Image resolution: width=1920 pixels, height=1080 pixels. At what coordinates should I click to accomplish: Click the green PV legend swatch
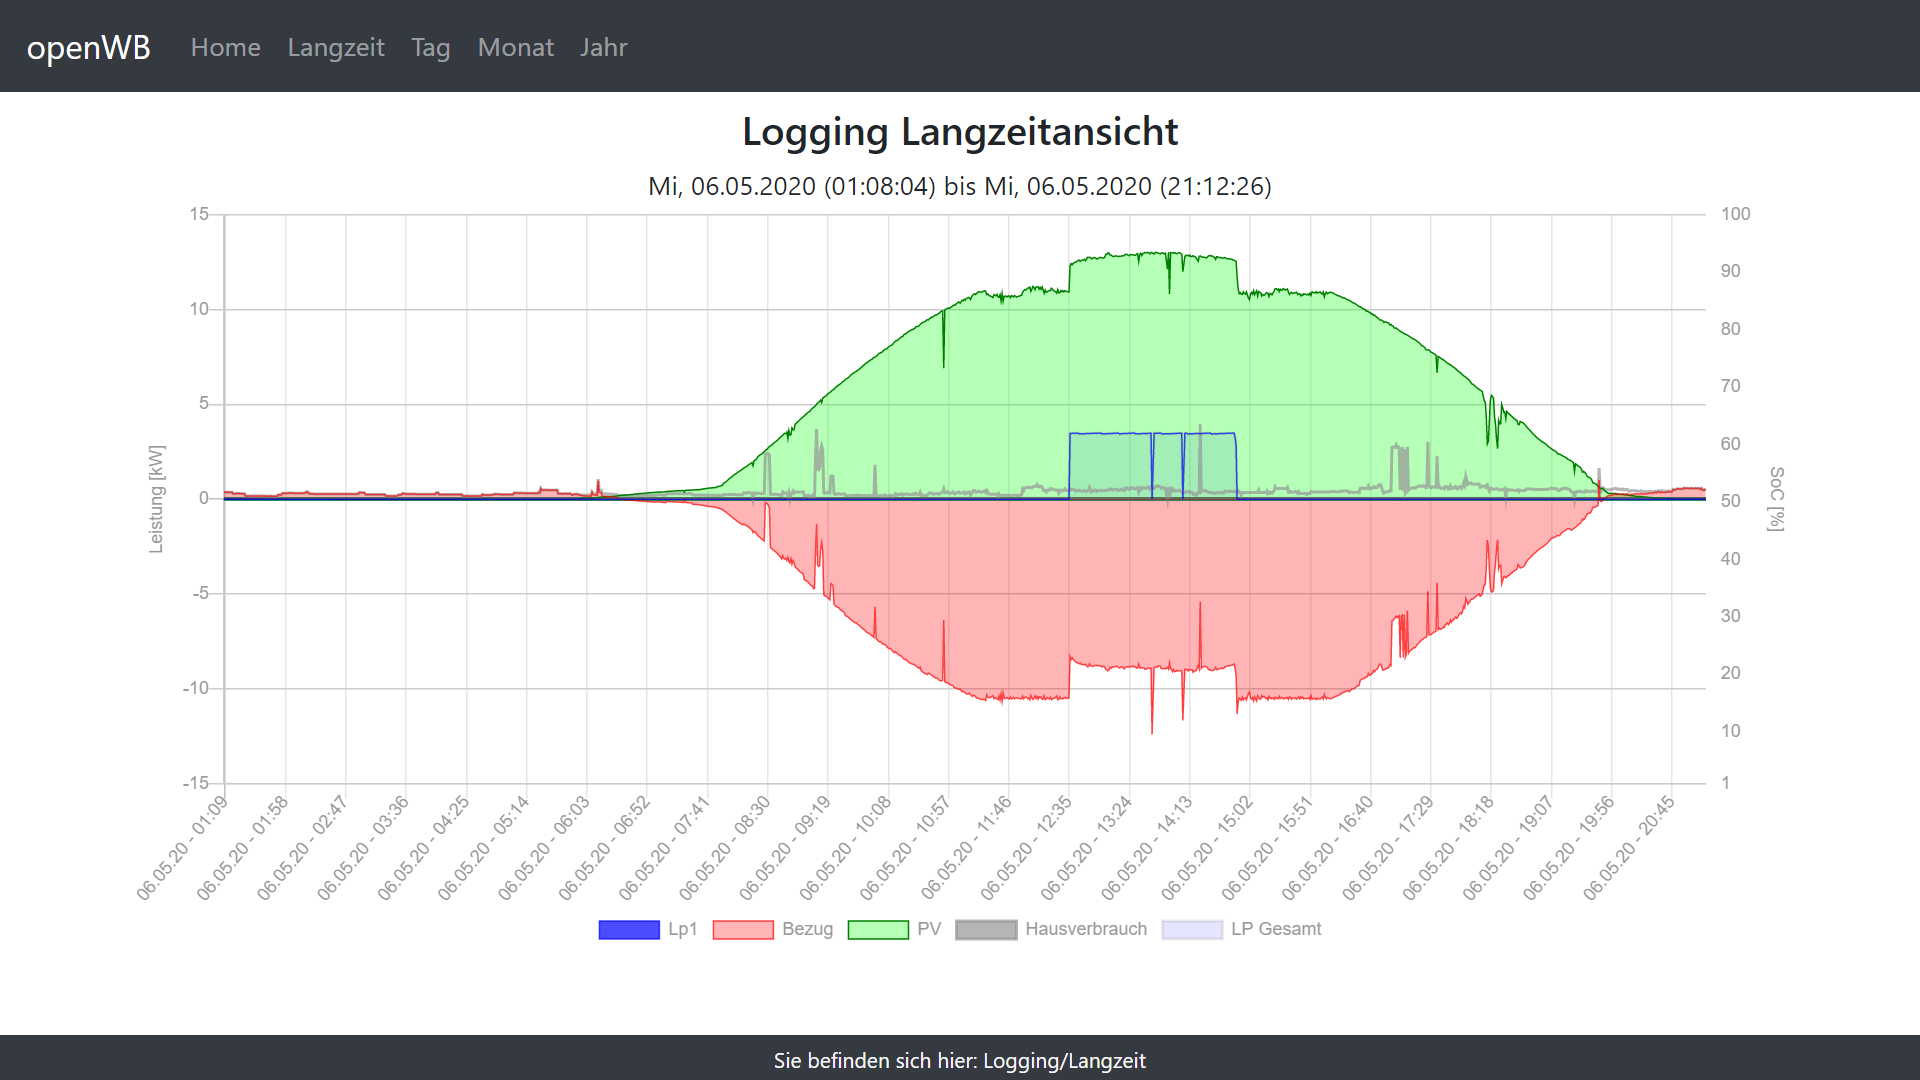point(877,929)
